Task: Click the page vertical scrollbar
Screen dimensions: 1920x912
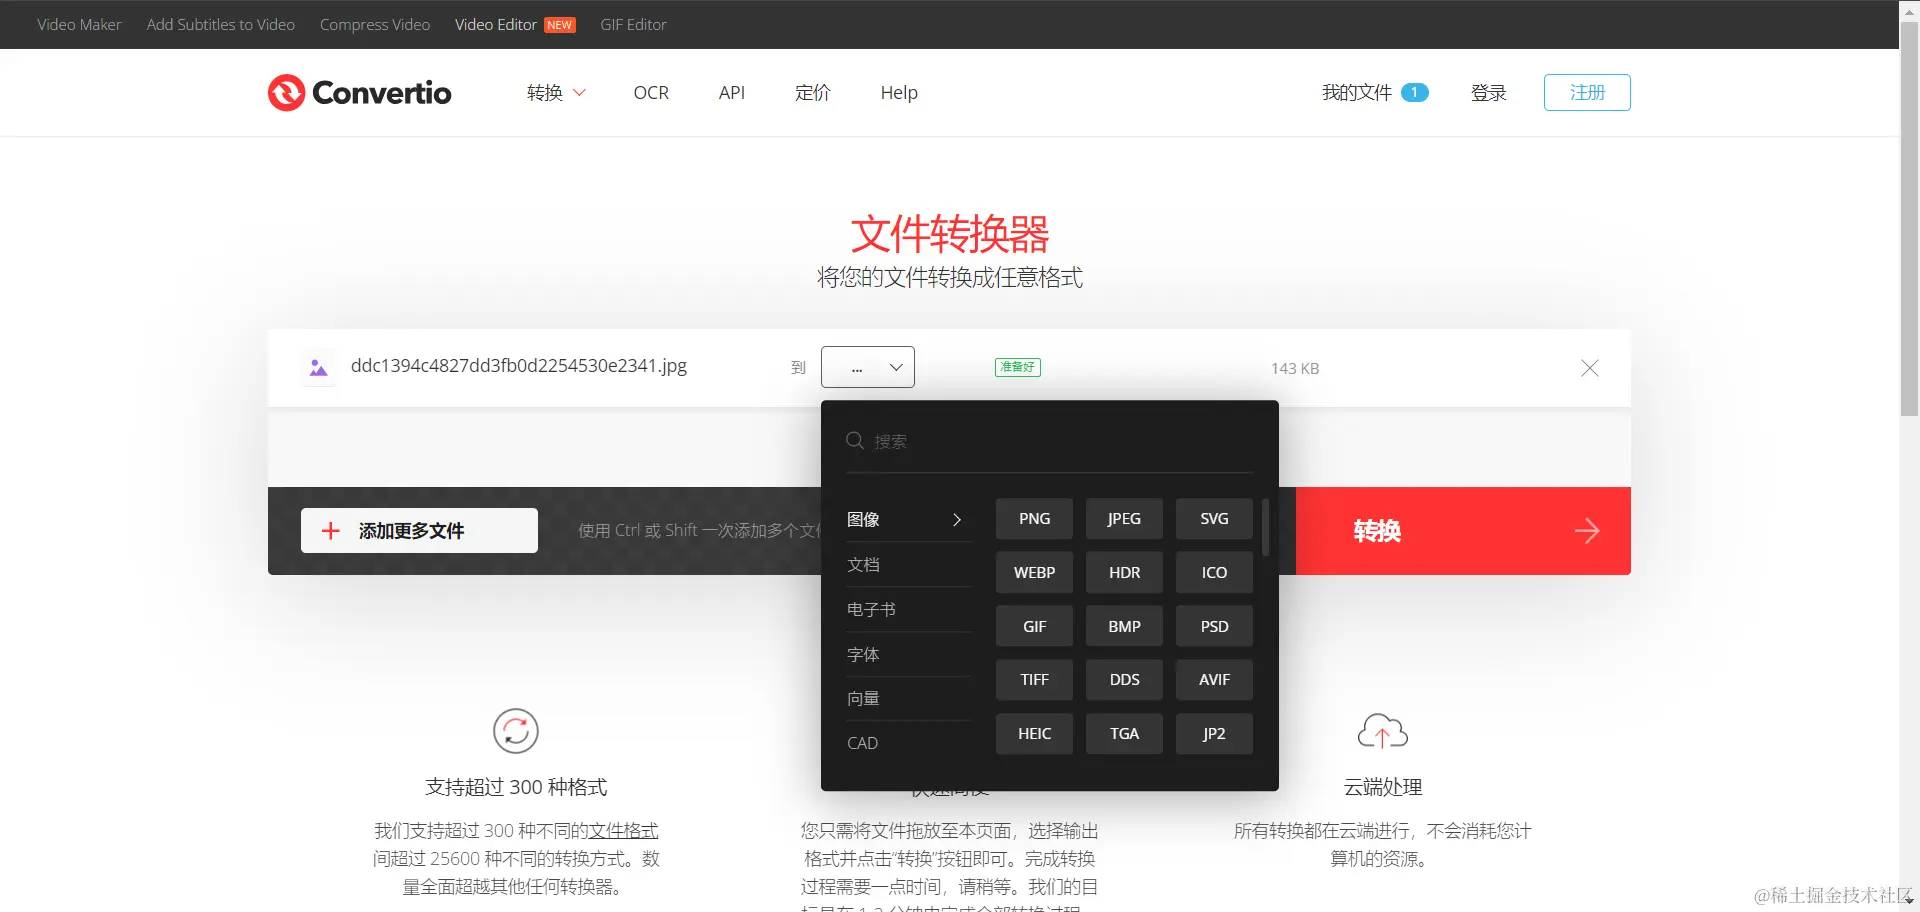Action: (1909, 220)
